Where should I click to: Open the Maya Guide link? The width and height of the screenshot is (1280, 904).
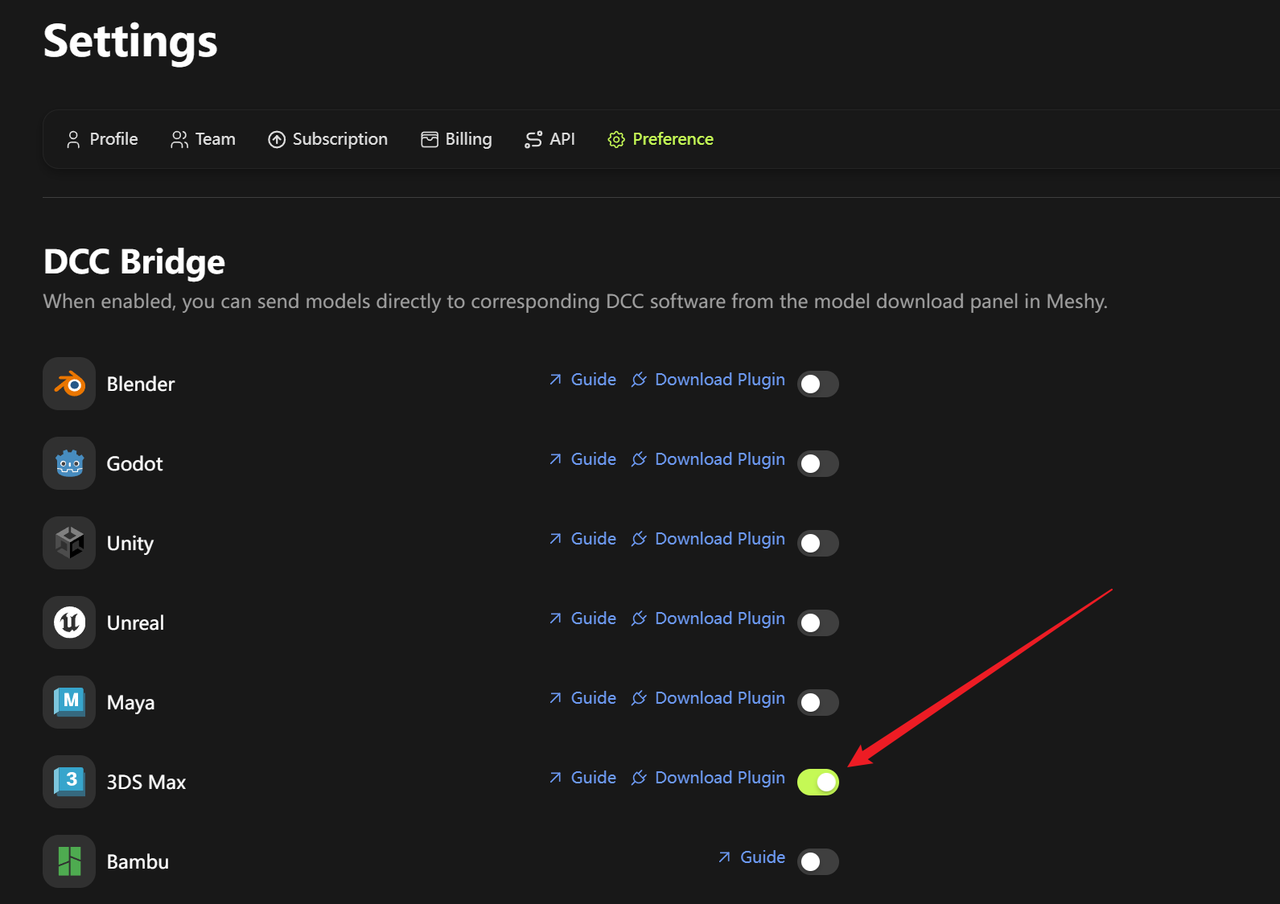[x=582, y=697]
